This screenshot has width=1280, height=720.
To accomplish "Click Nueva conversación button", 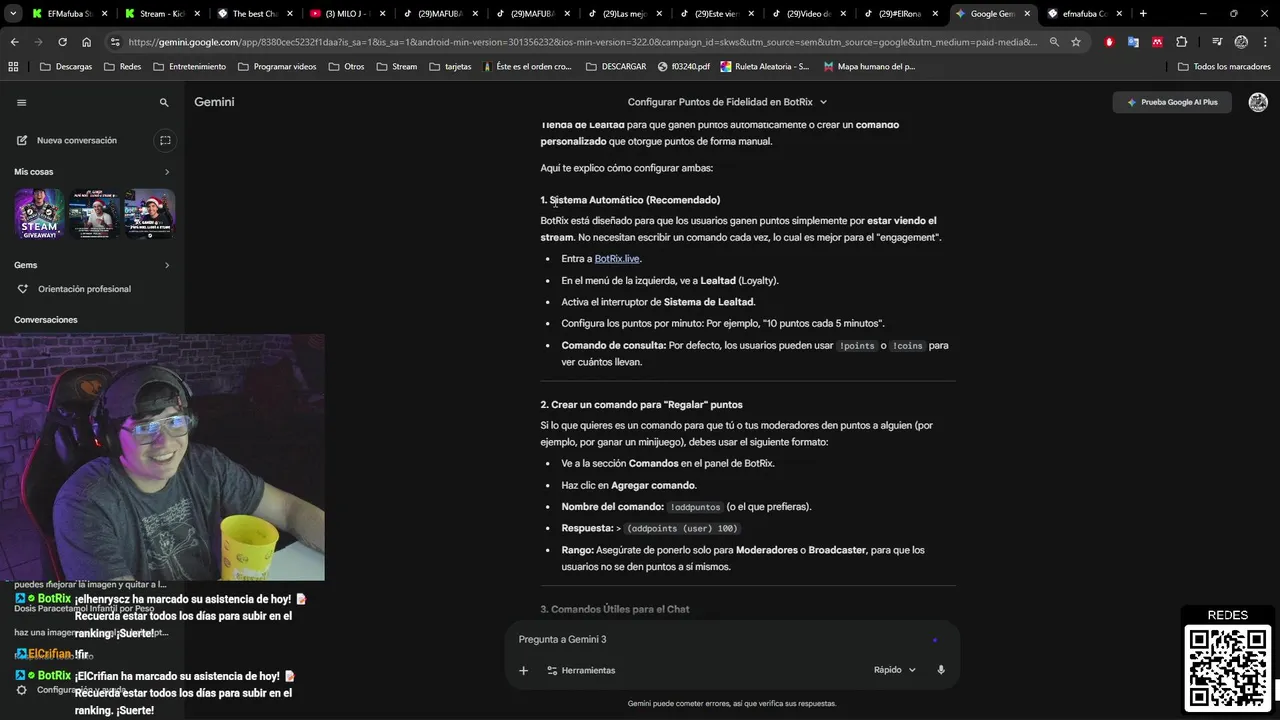I will [67, 140].
